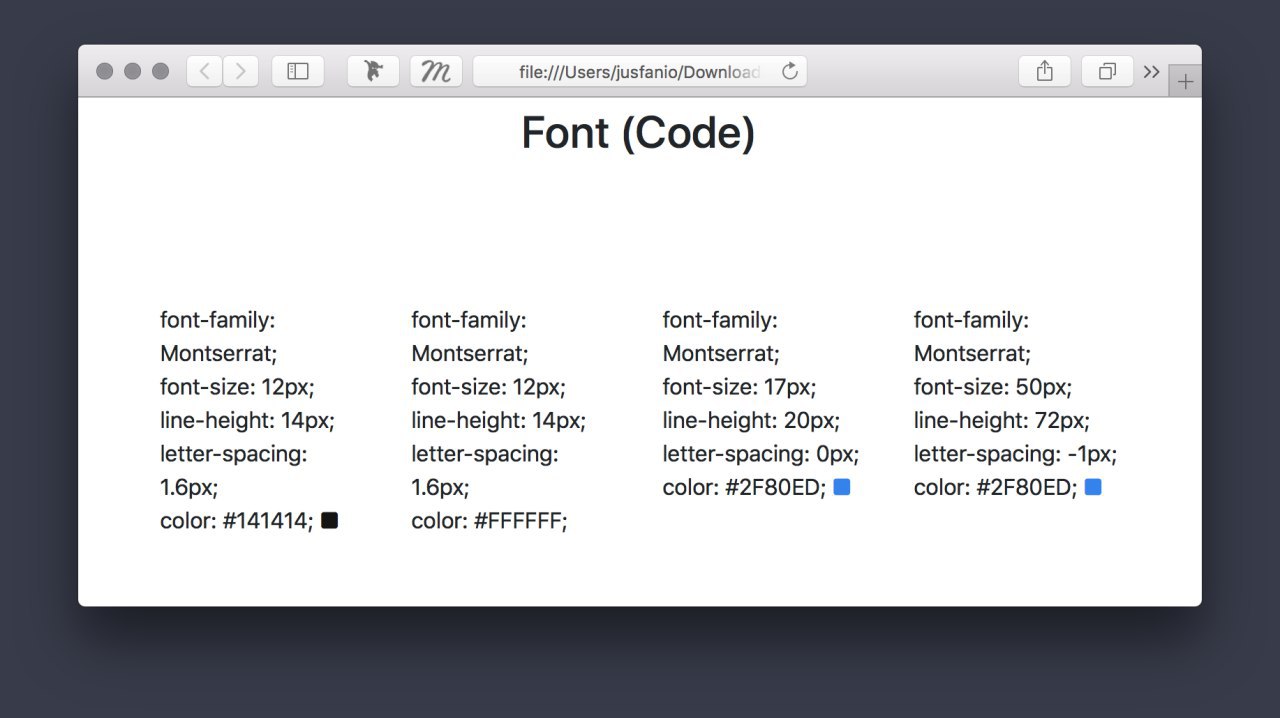Click the black #141414 color swatch

tap(329, 520)
